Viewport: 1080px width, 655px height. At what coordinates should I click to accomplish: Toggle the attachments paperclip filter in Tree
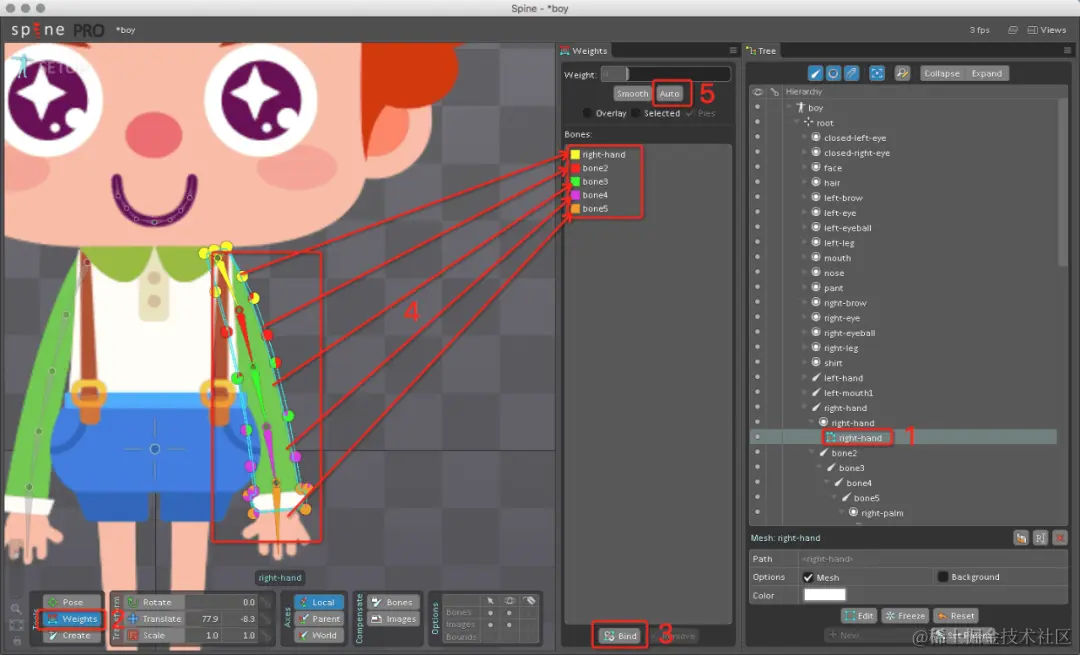pos(852,73)
